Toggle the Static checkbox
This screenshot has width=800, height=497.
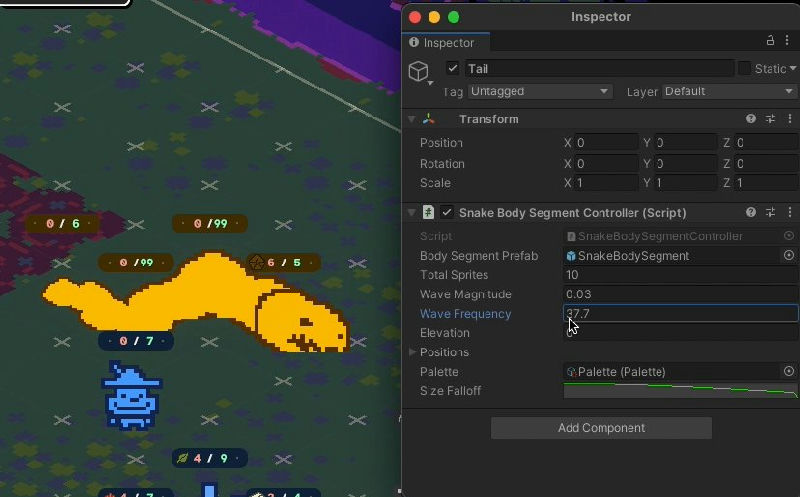click(x=744, y=68)
